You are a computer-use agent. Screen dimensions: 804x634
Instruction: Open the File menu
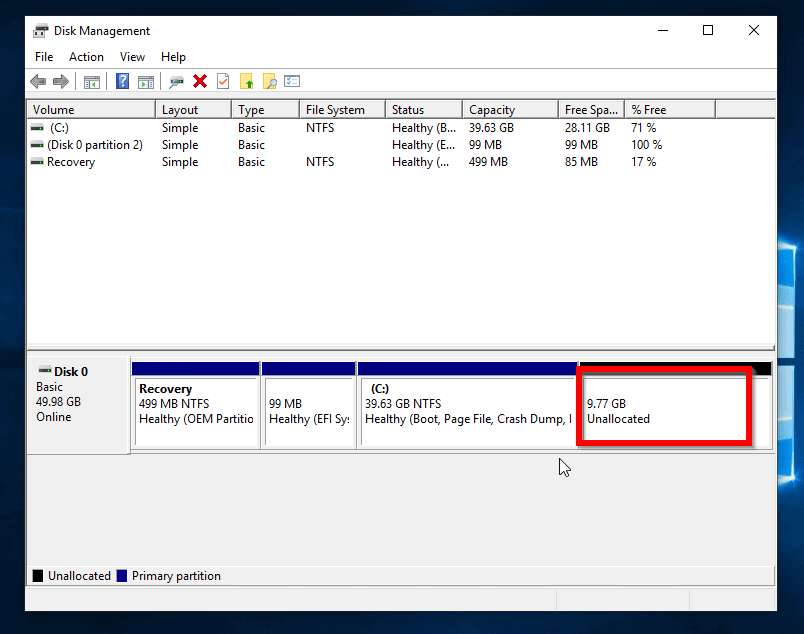click(44, 57)
